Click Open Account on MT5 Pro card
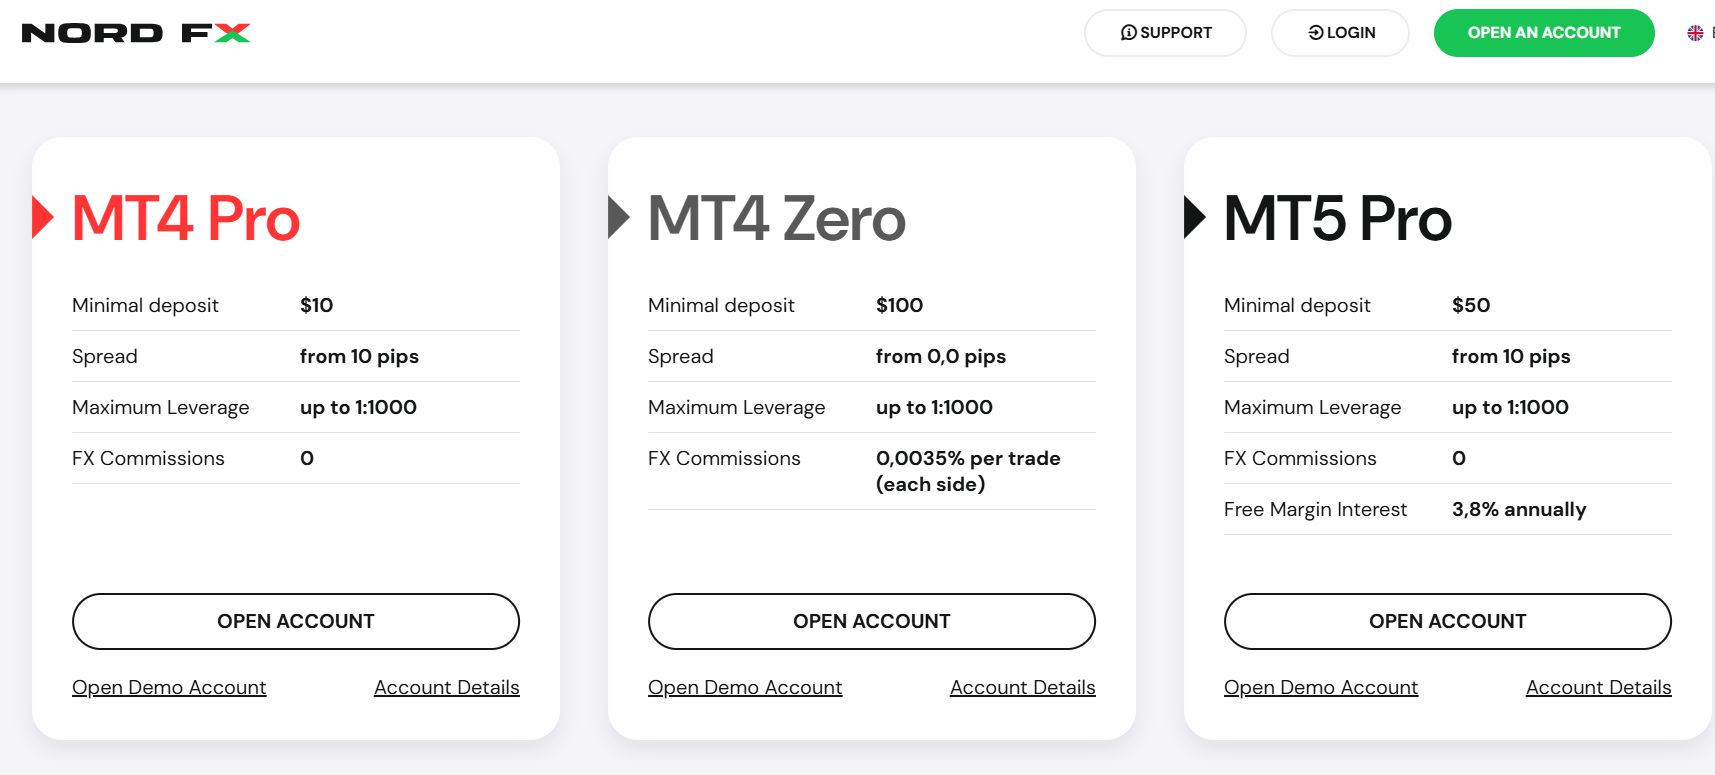 tap(1448, 621)
